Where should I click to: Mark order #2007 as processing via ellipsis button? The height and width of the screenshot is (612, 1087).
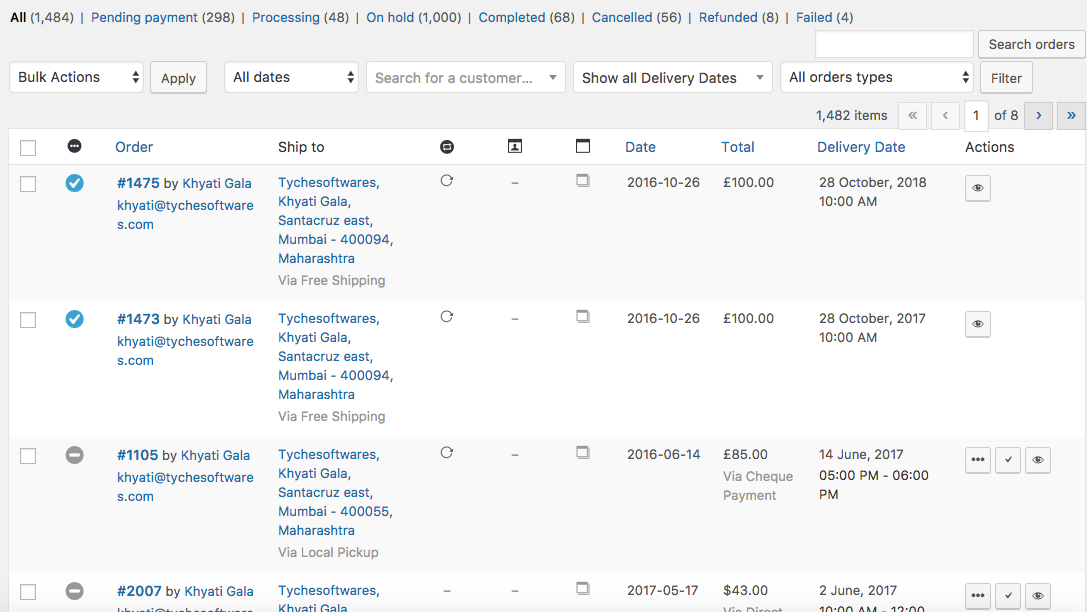[977, 595]
